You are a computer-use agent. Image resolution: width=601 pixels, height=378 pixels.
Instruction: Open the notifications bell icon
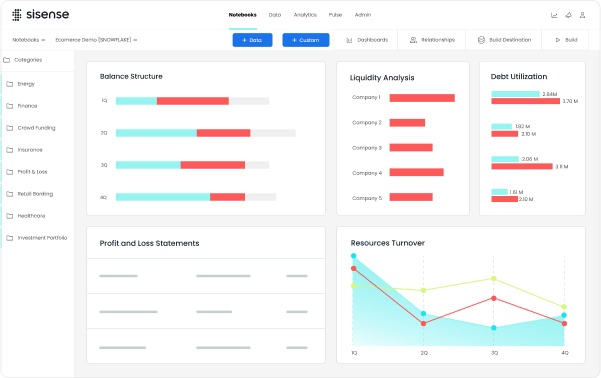tap(568, 15)
